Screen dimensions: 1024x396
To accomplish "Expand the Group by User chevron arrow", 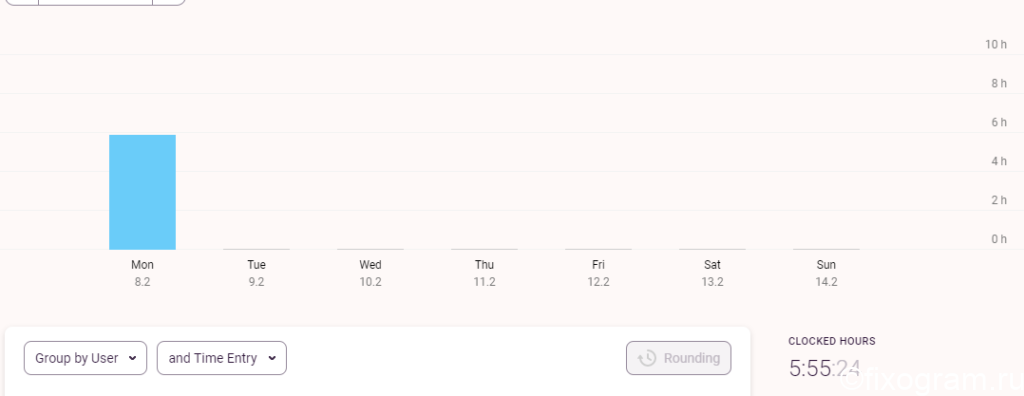I will point(133,358).
